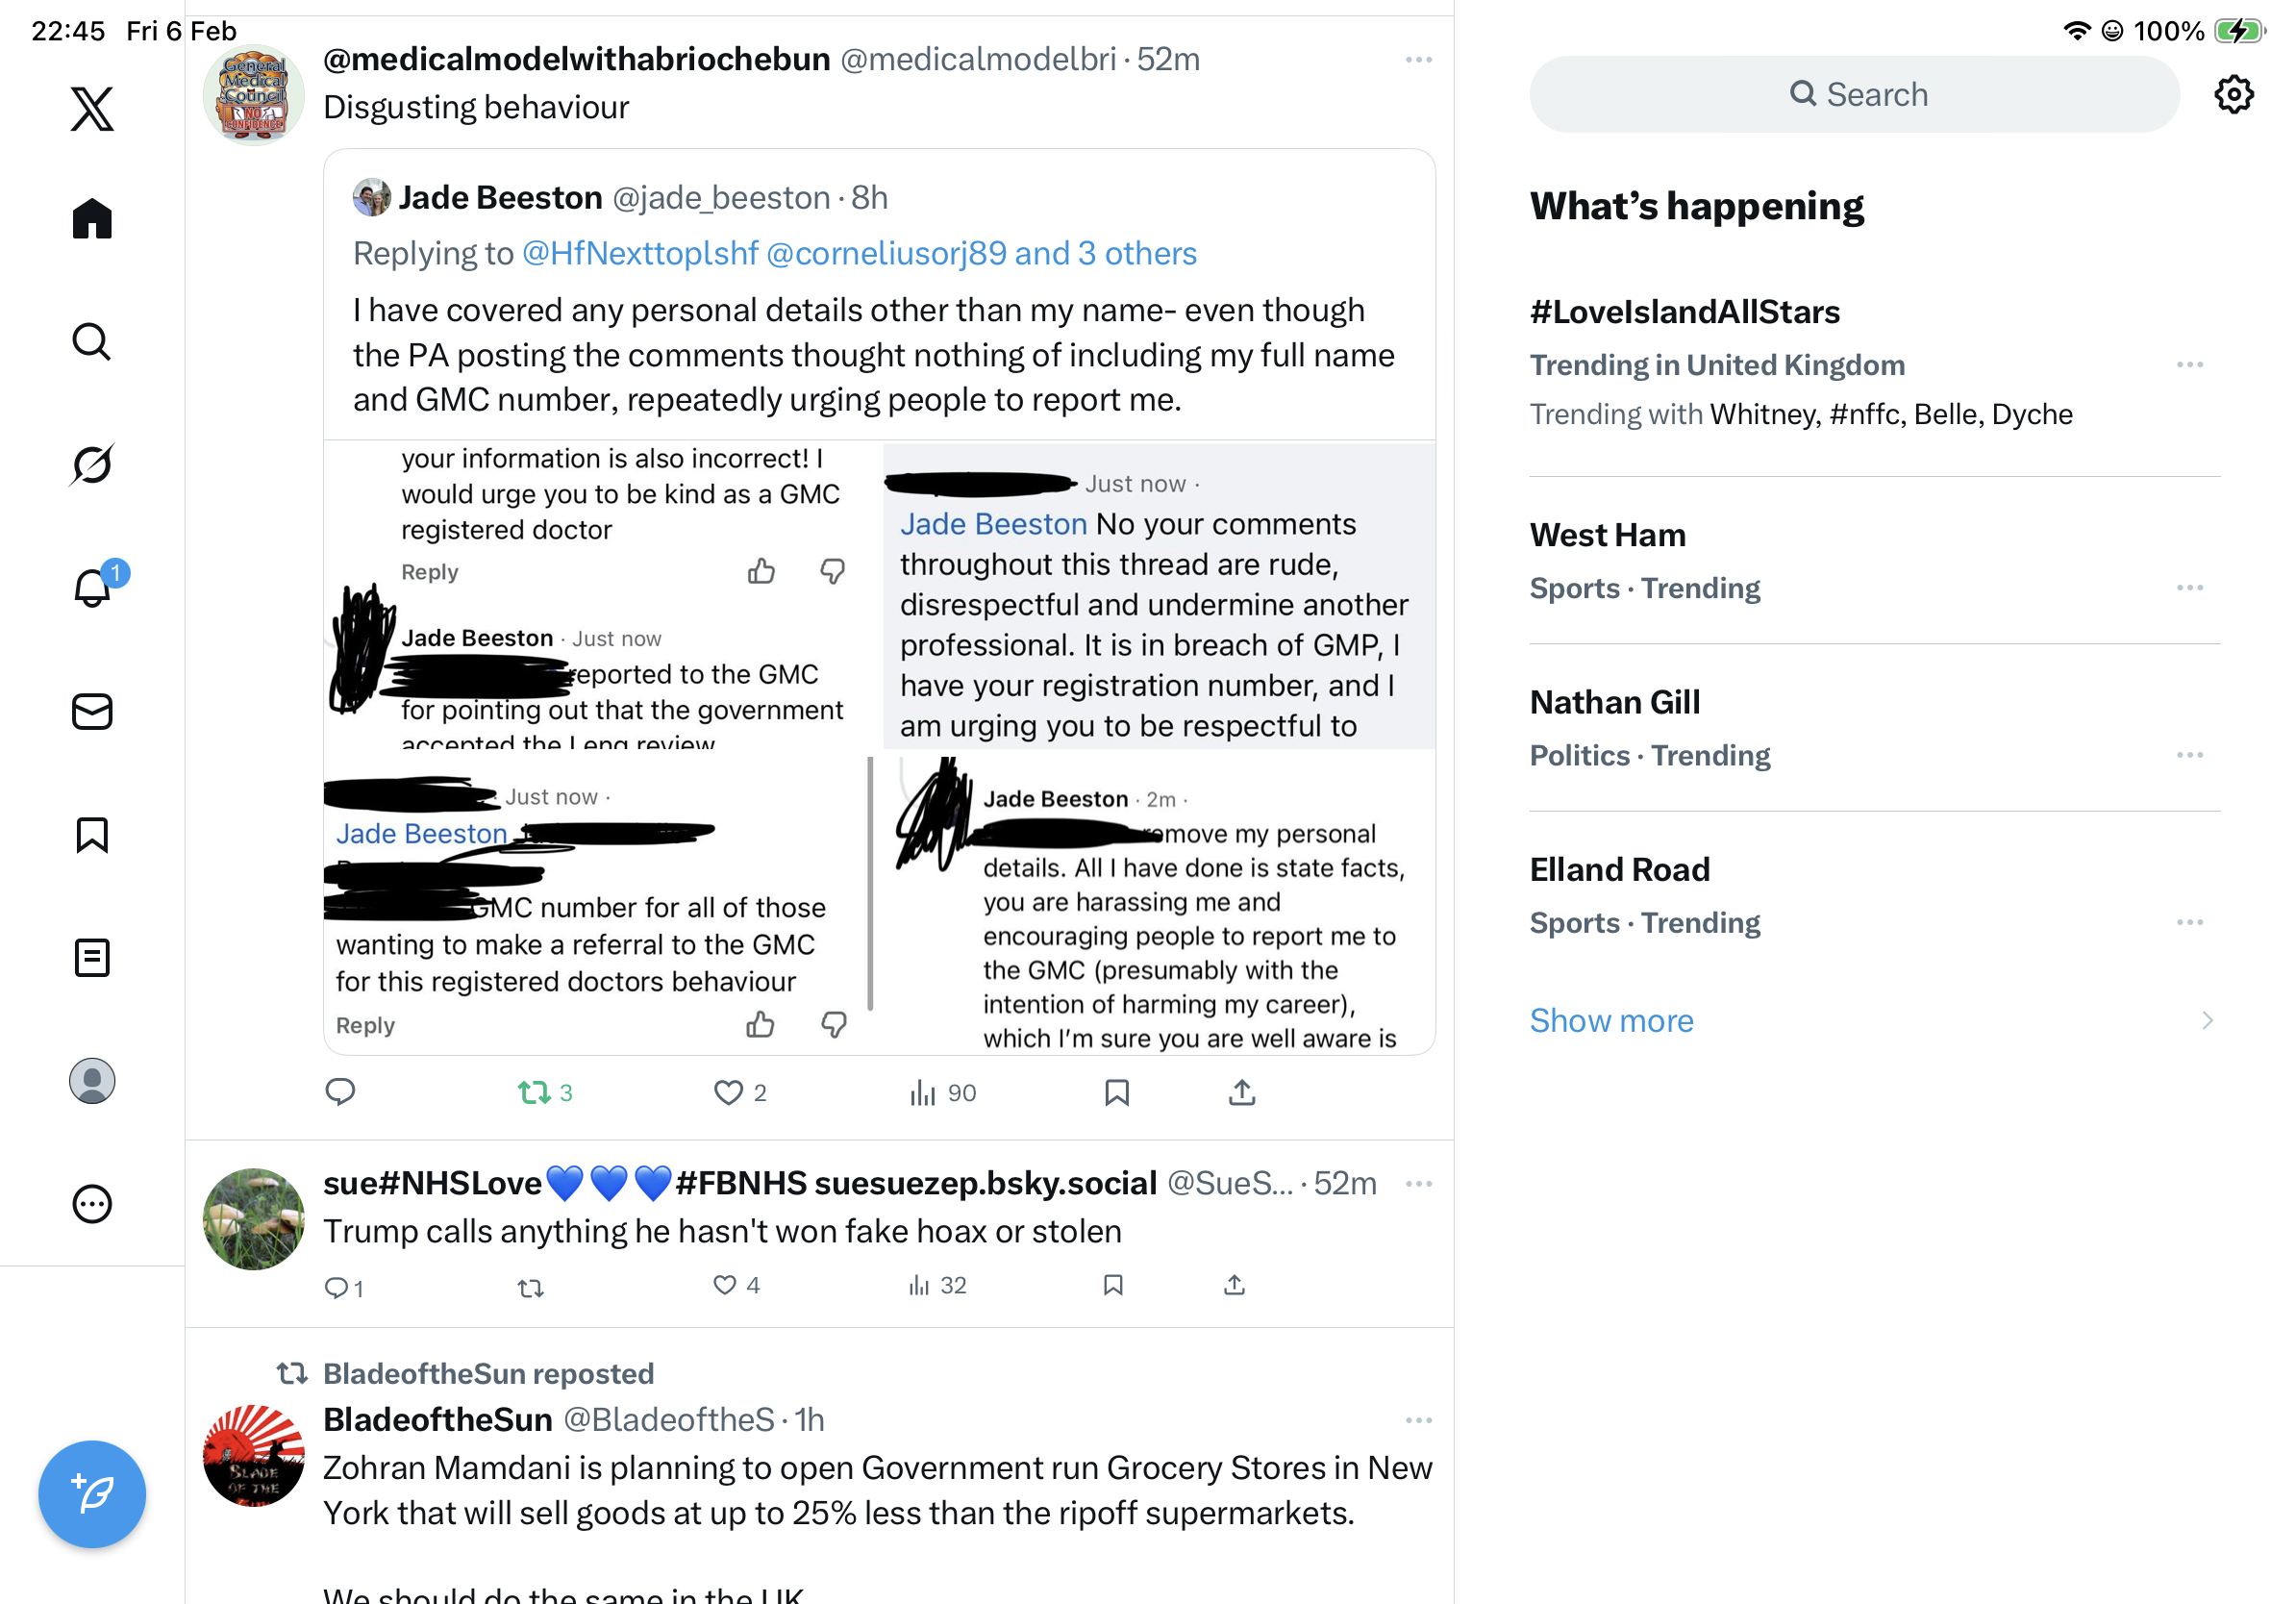Screen dimensions: 2296x1604
Task: Open more options for #LoveIslandAllStars trend
Action: [2189, 365]
